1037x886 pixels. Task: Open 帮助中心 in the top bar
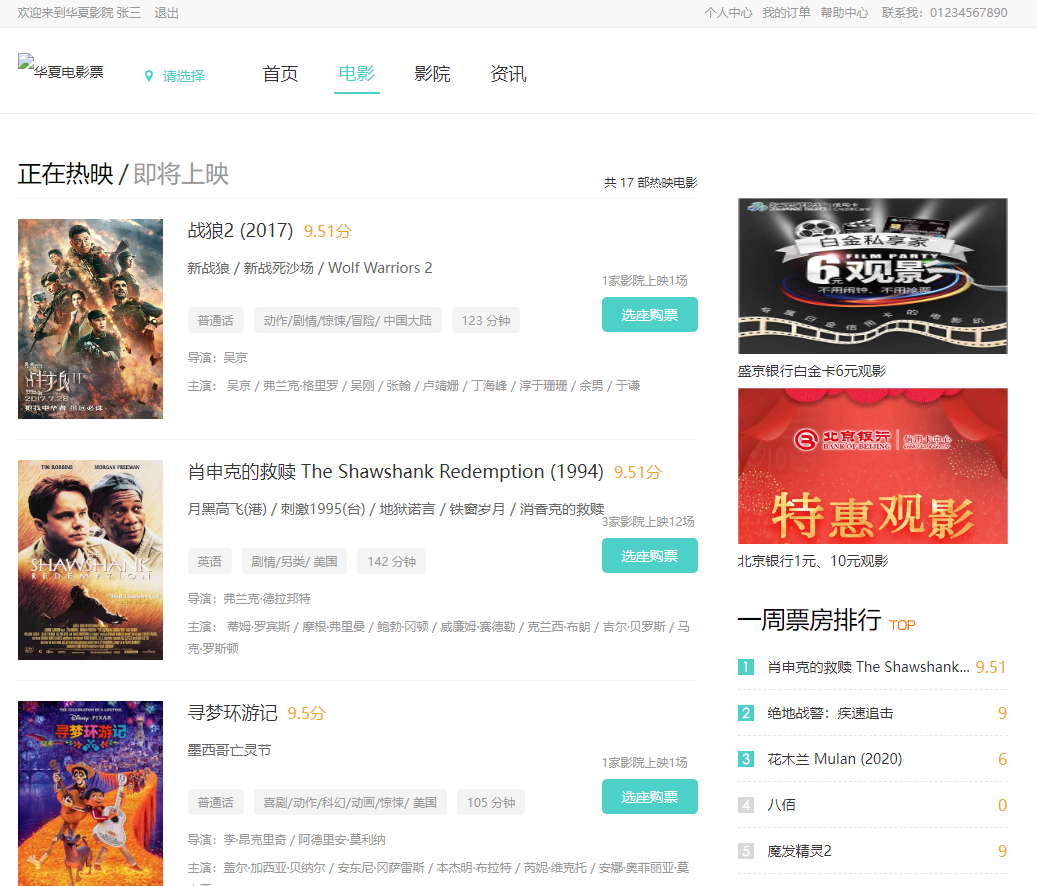(x=844, y=13)
